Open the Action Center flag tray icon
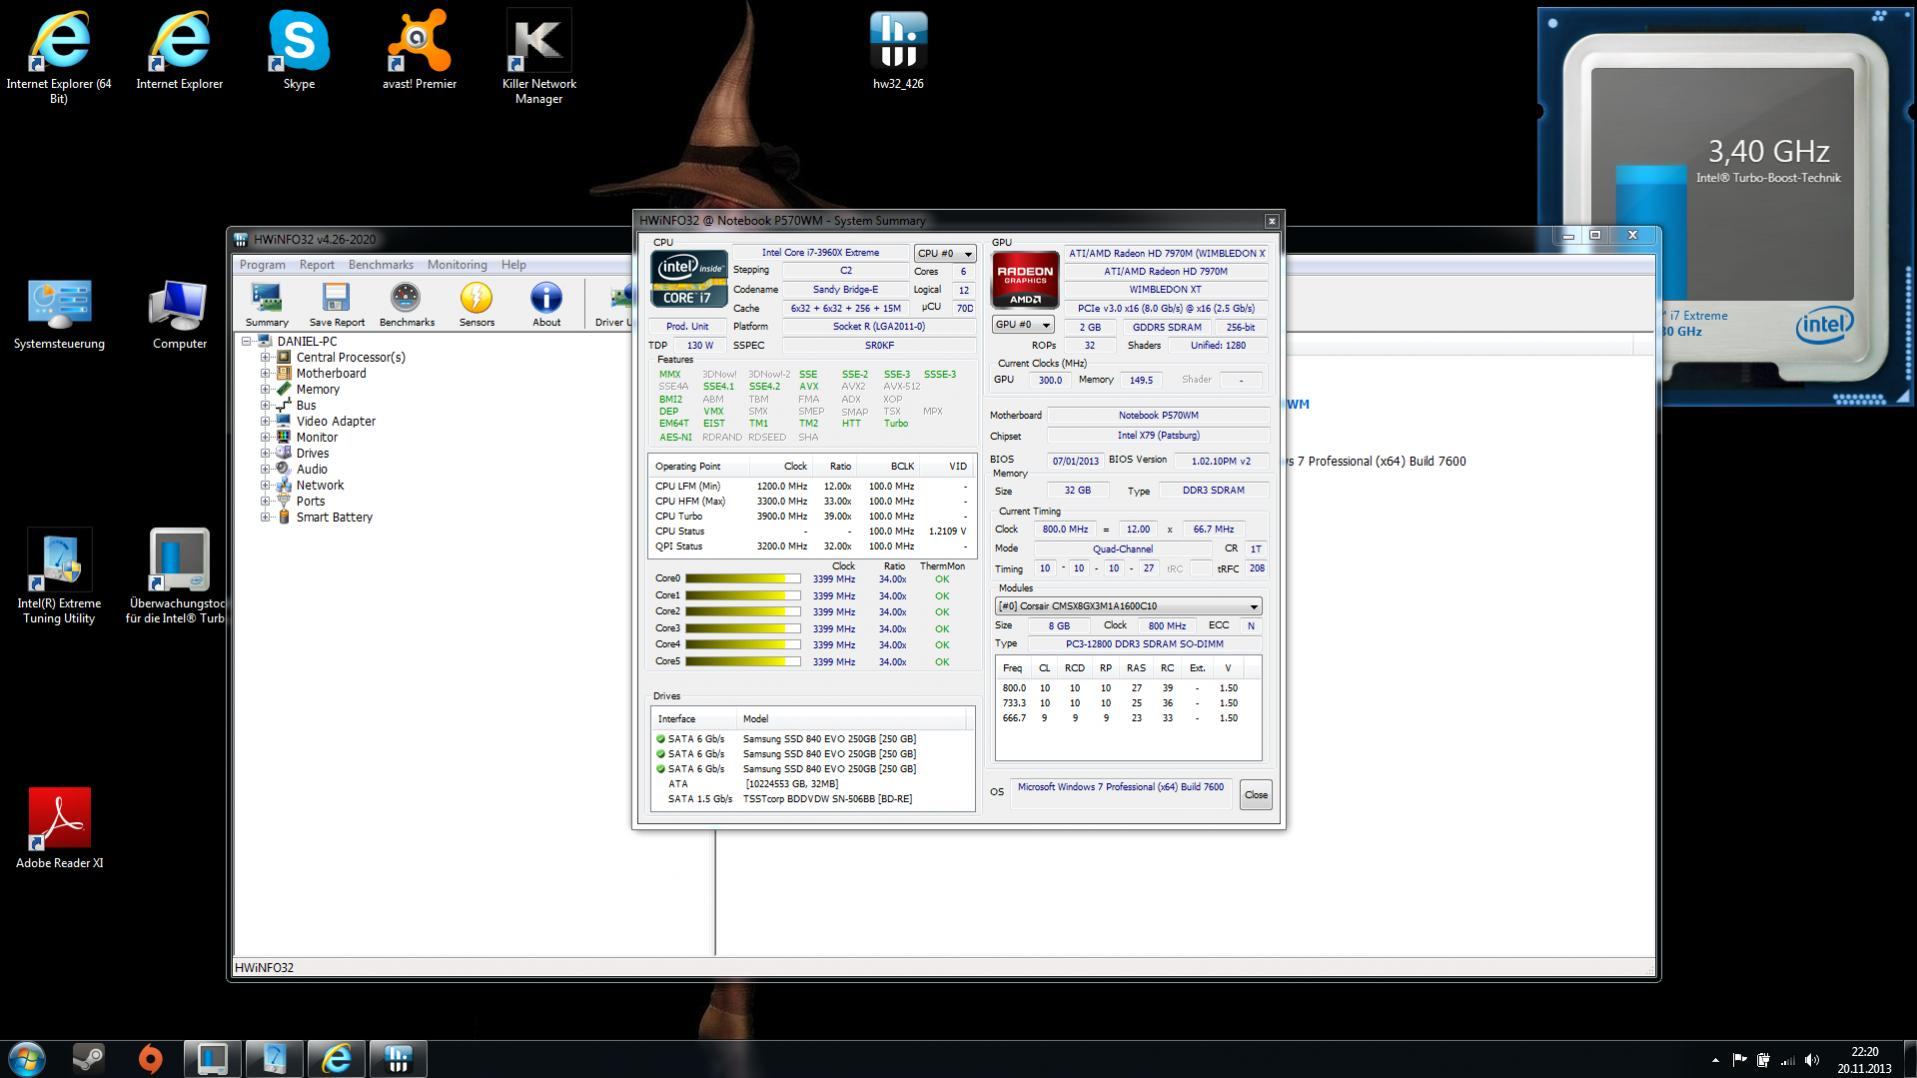 [1739, 1060]
